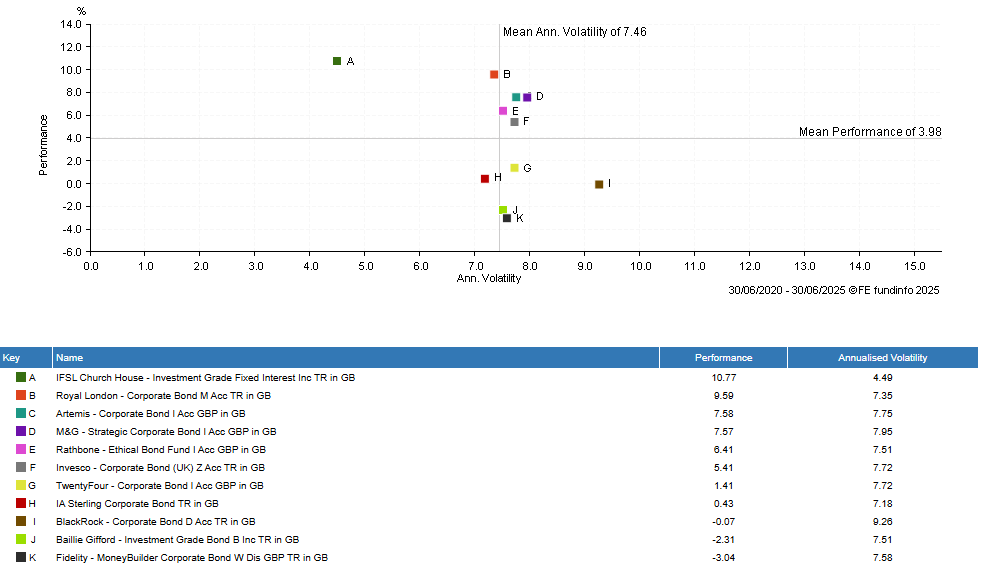Sort by Annualised Volatility column header
This screenshot has height=574, width=982.
(x=882, y=358)
